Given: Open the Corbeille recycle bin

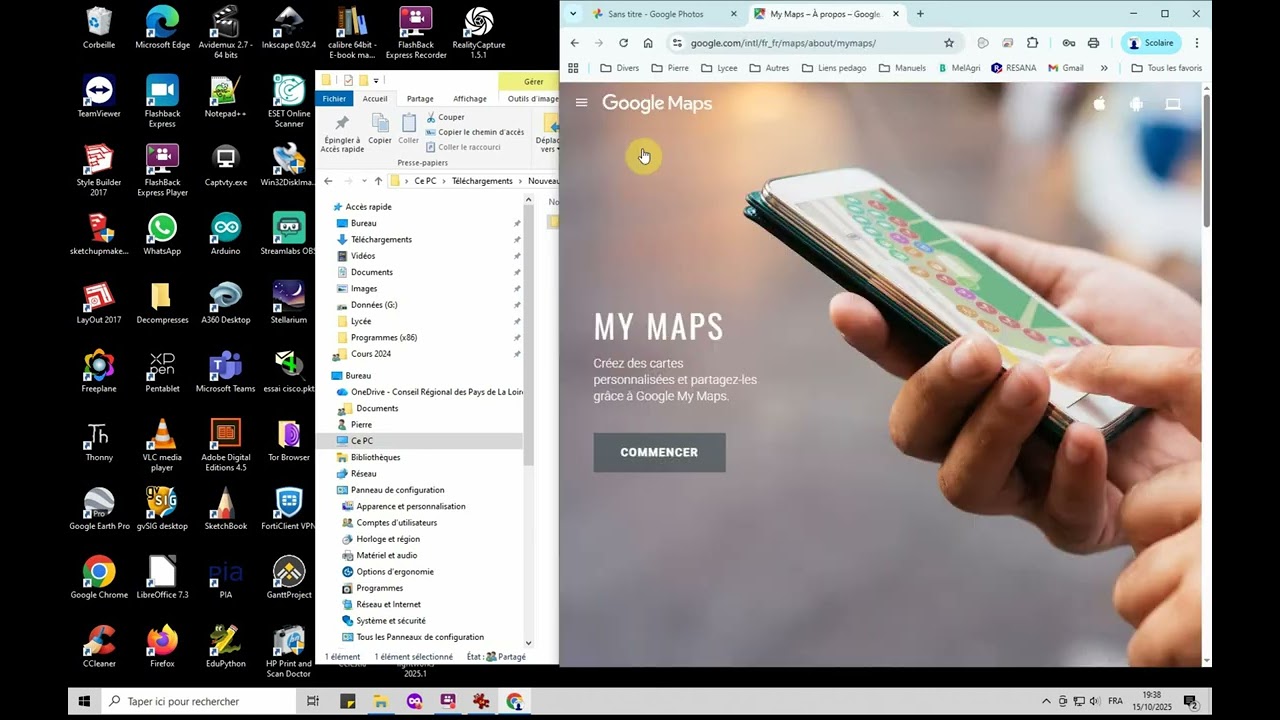Looking at the screenshot, I should (x=99, y=28).
